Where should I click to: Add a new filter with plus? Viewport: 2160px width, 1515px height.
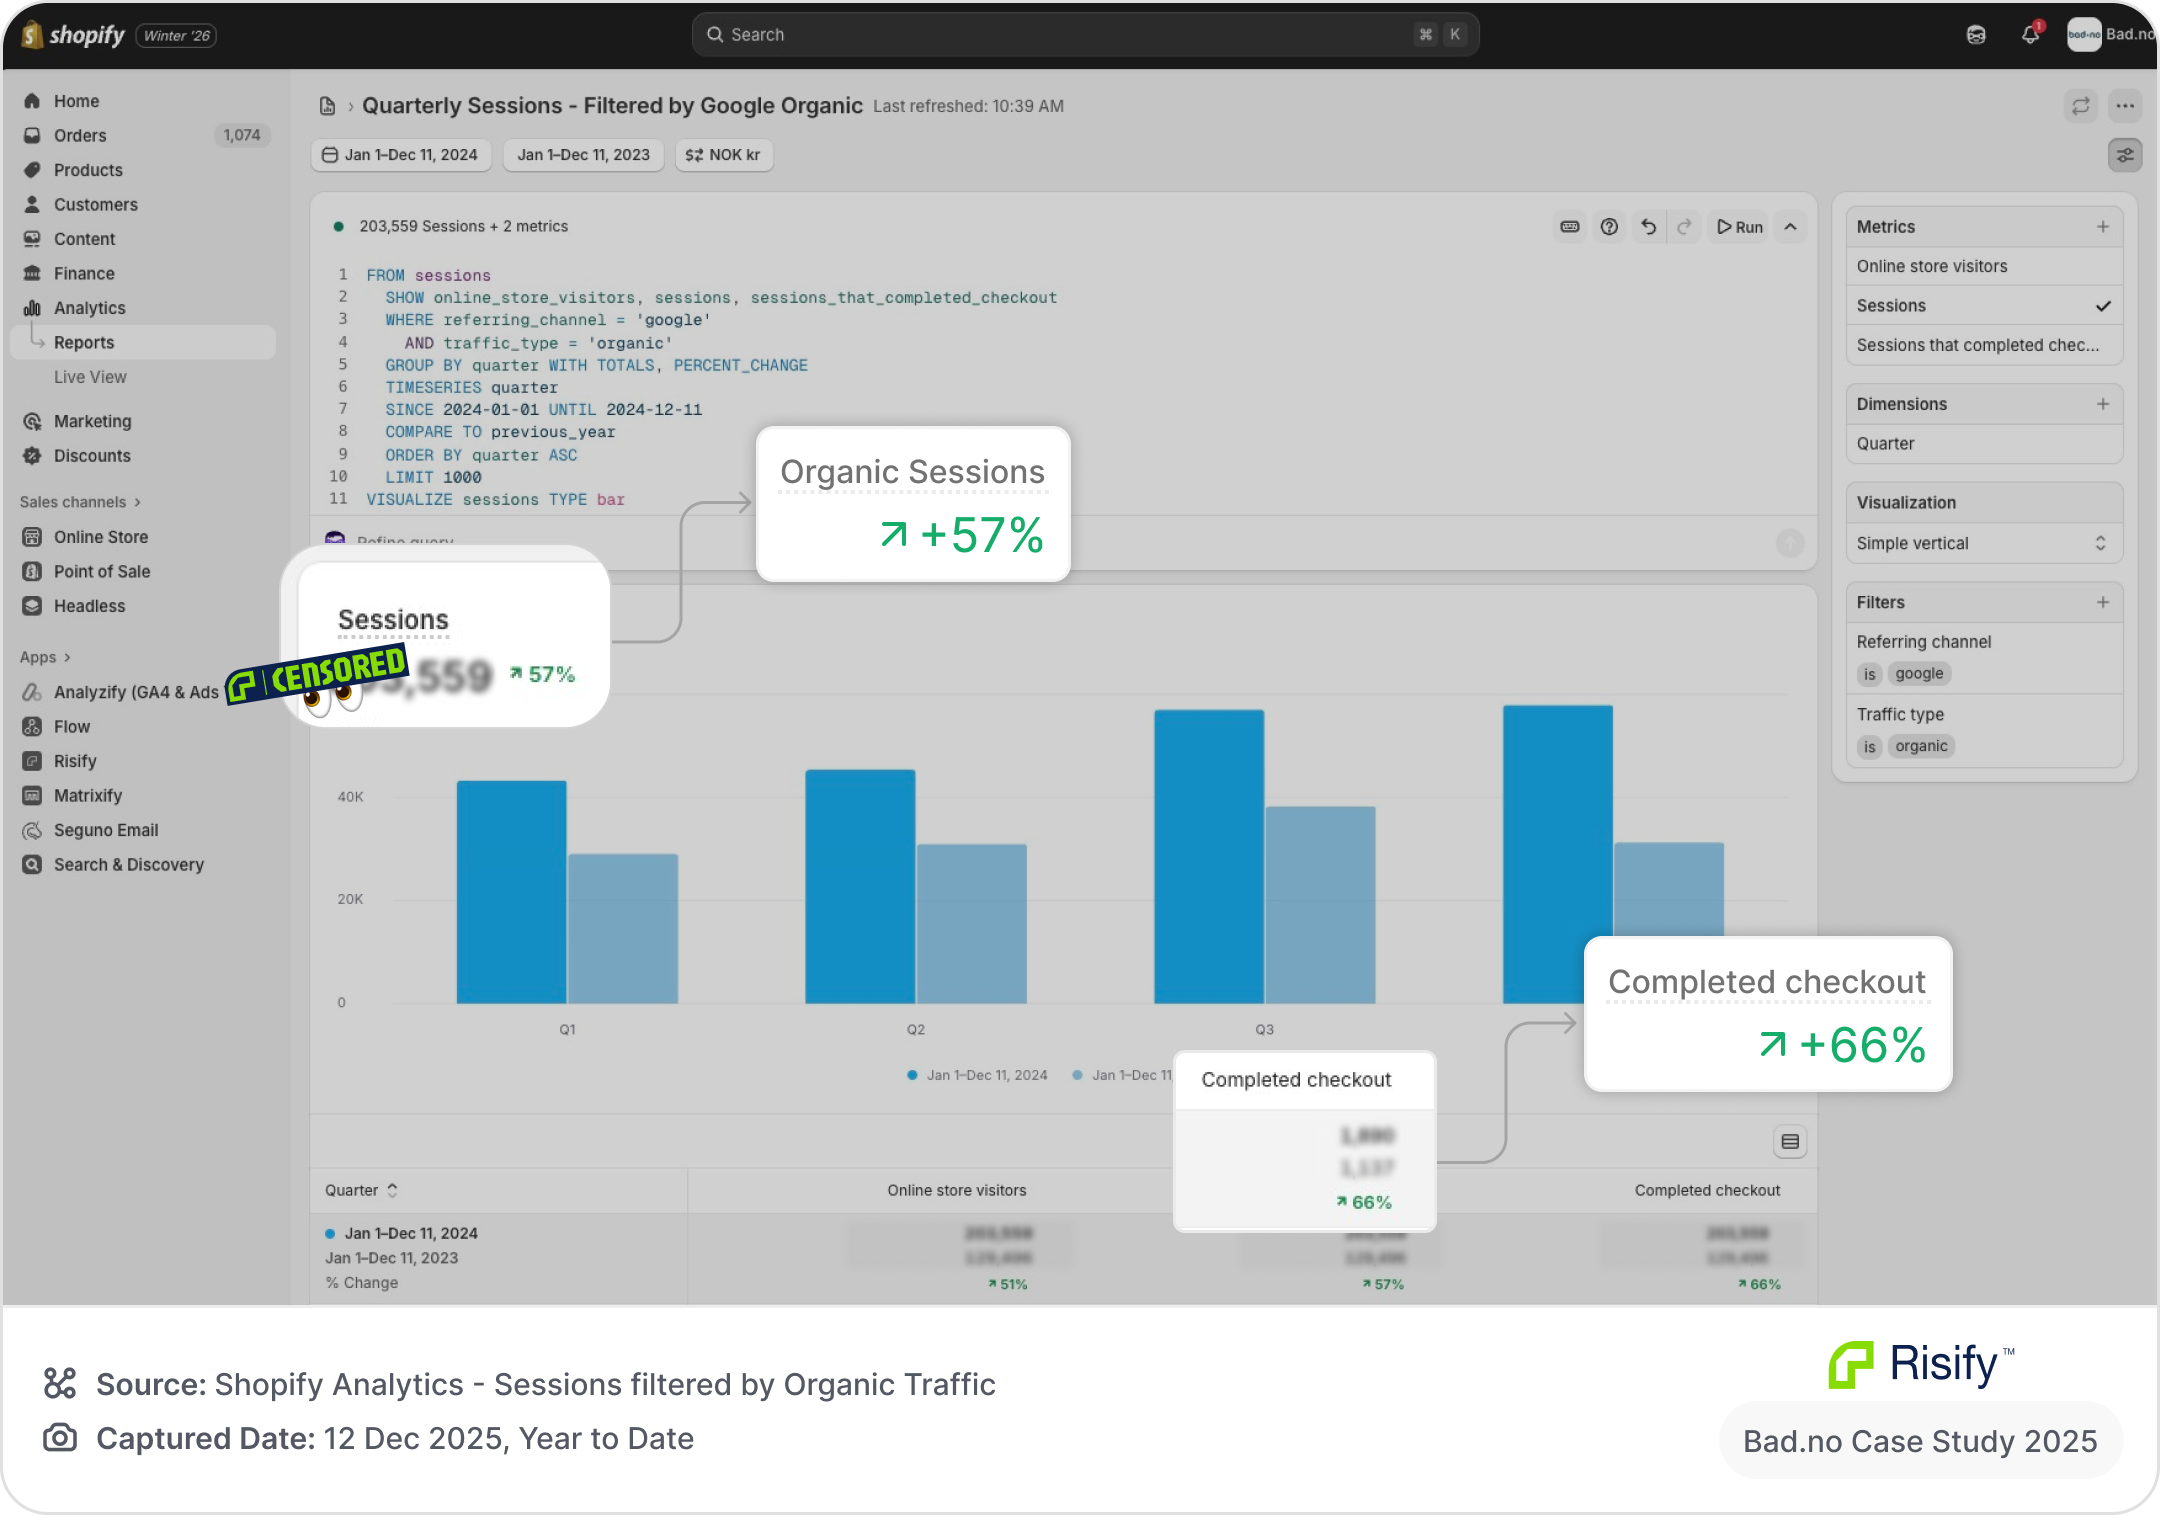pyautogui.click(x=2103, y=602)
